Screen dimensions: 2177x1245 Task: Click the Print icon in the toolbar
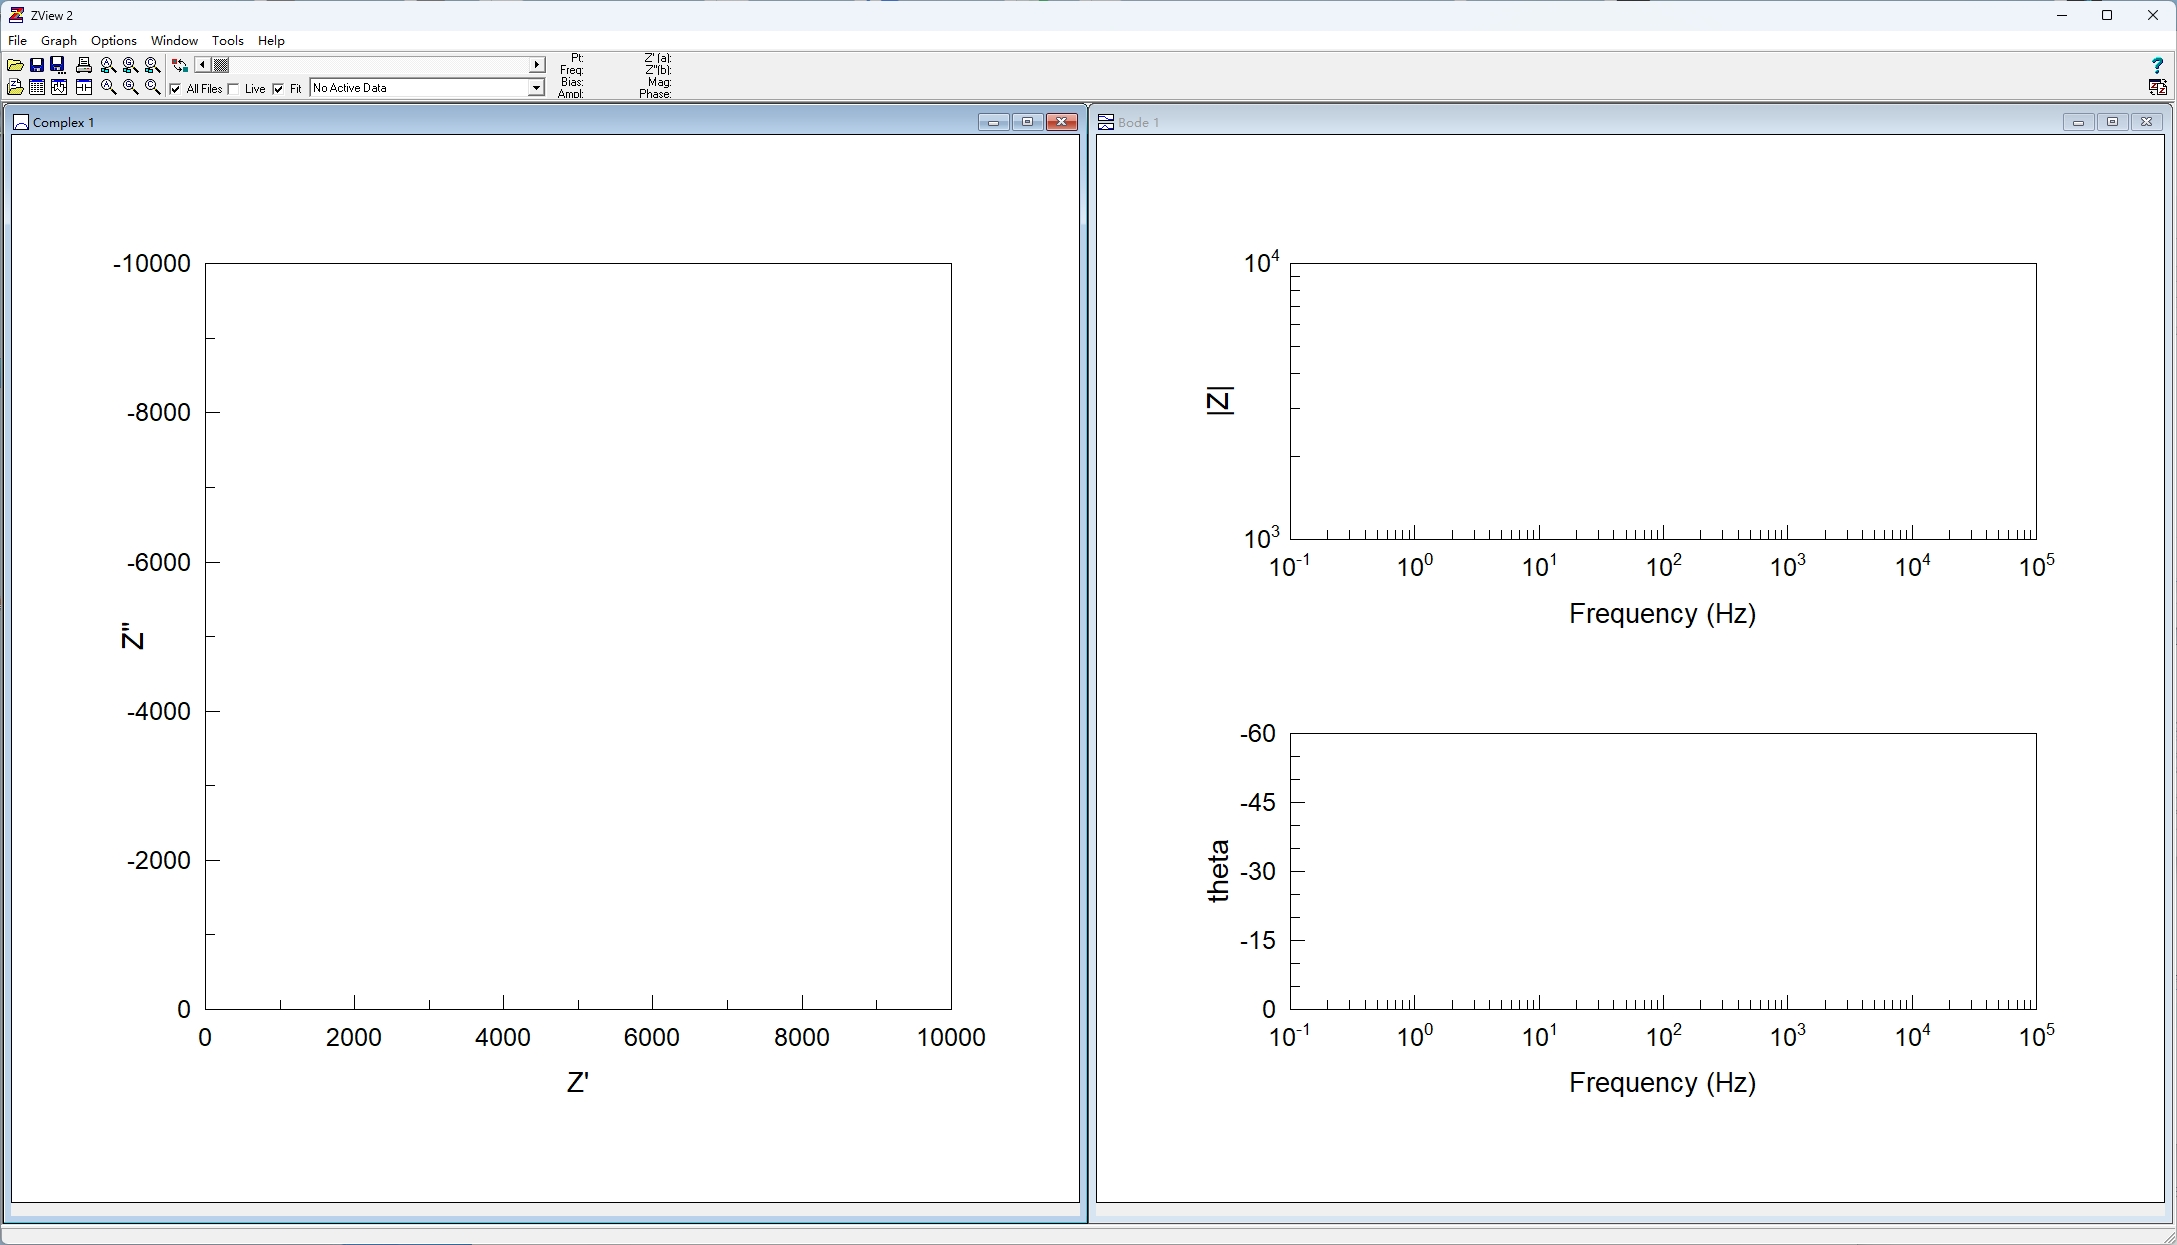84,65
